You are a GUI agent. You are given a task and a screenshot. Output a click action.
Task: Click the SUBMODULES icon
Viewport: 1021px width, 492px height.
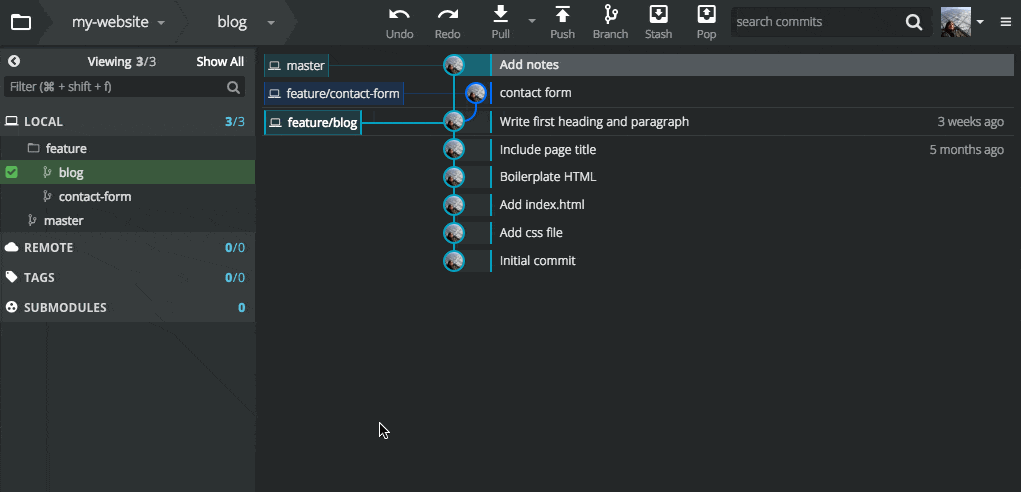click(x=11, y=307)
